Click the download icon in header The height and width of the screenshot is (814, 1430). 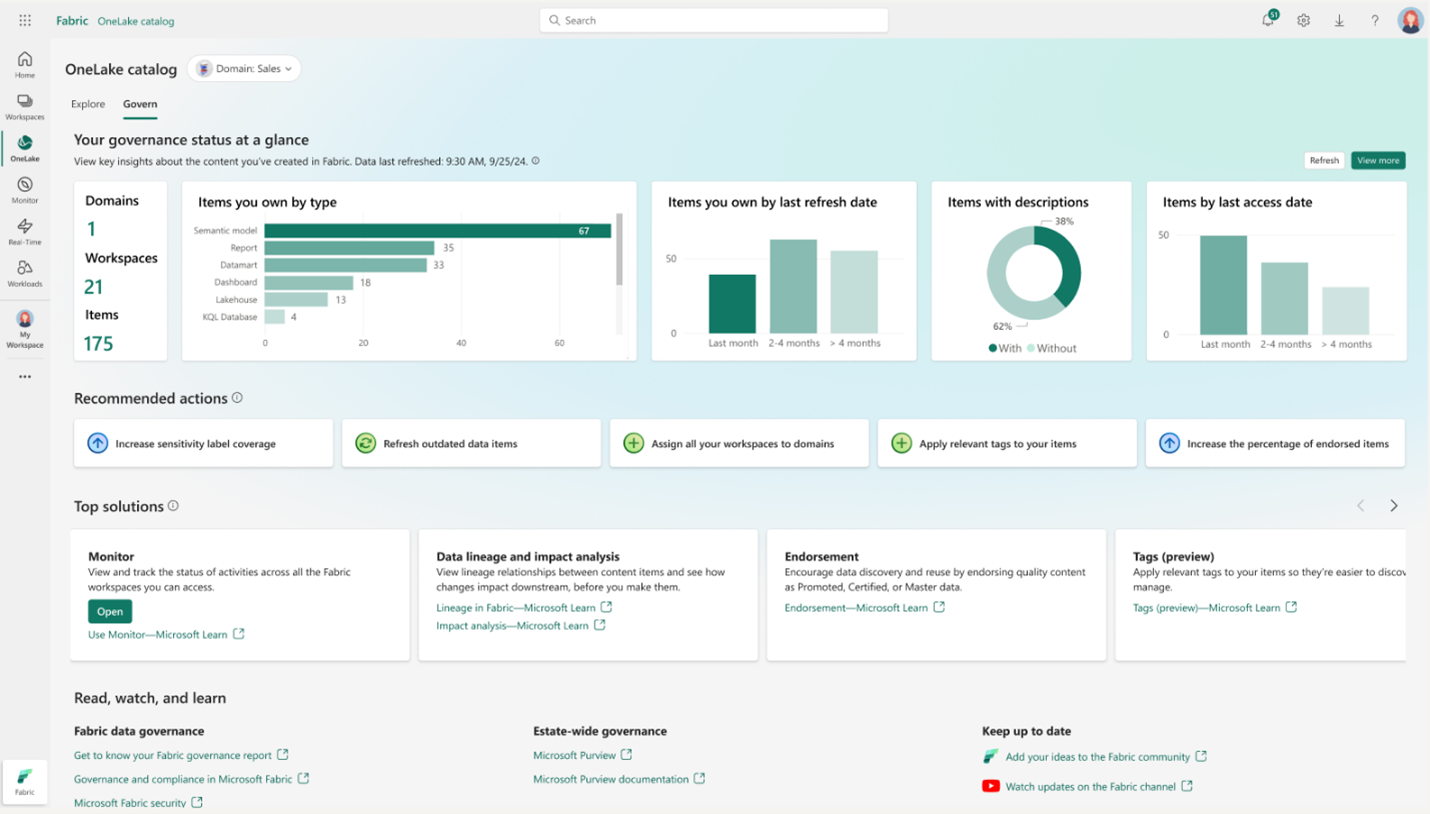pyautogui.click(x=1339, y=20)
